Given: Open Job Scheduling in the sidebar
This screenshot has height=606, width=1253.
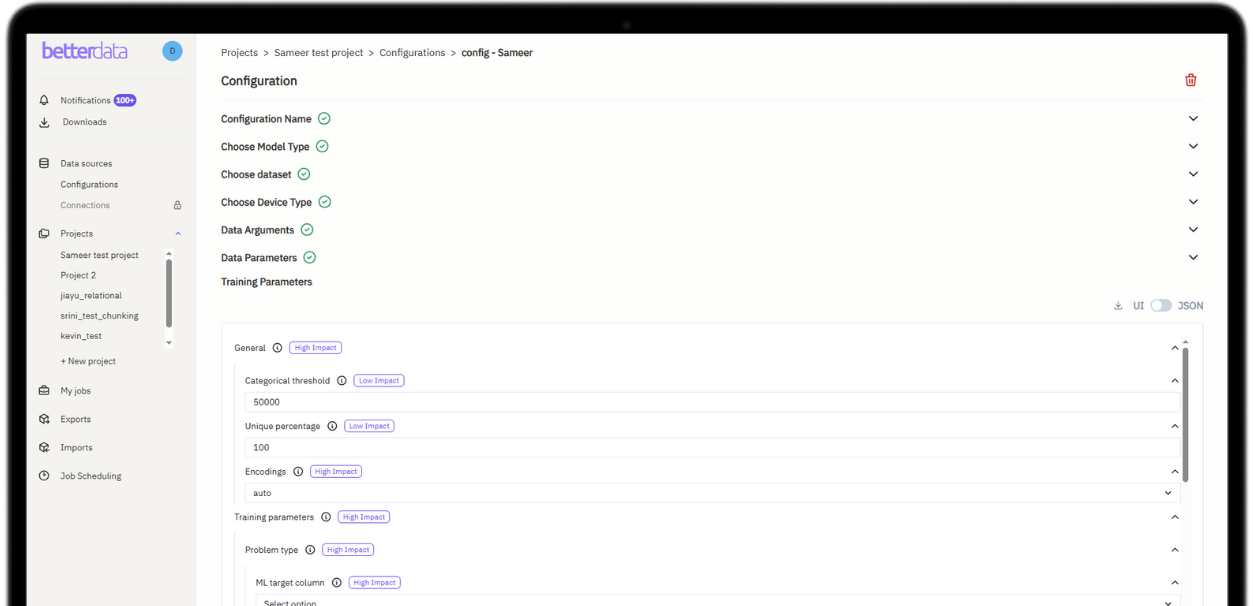Looking at the screenshot, I should (x=91, y=476).
